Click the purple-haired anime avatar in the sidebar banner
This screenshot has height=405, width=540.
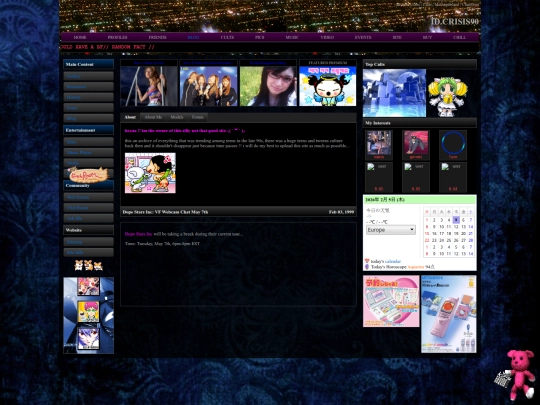(89, 338)
